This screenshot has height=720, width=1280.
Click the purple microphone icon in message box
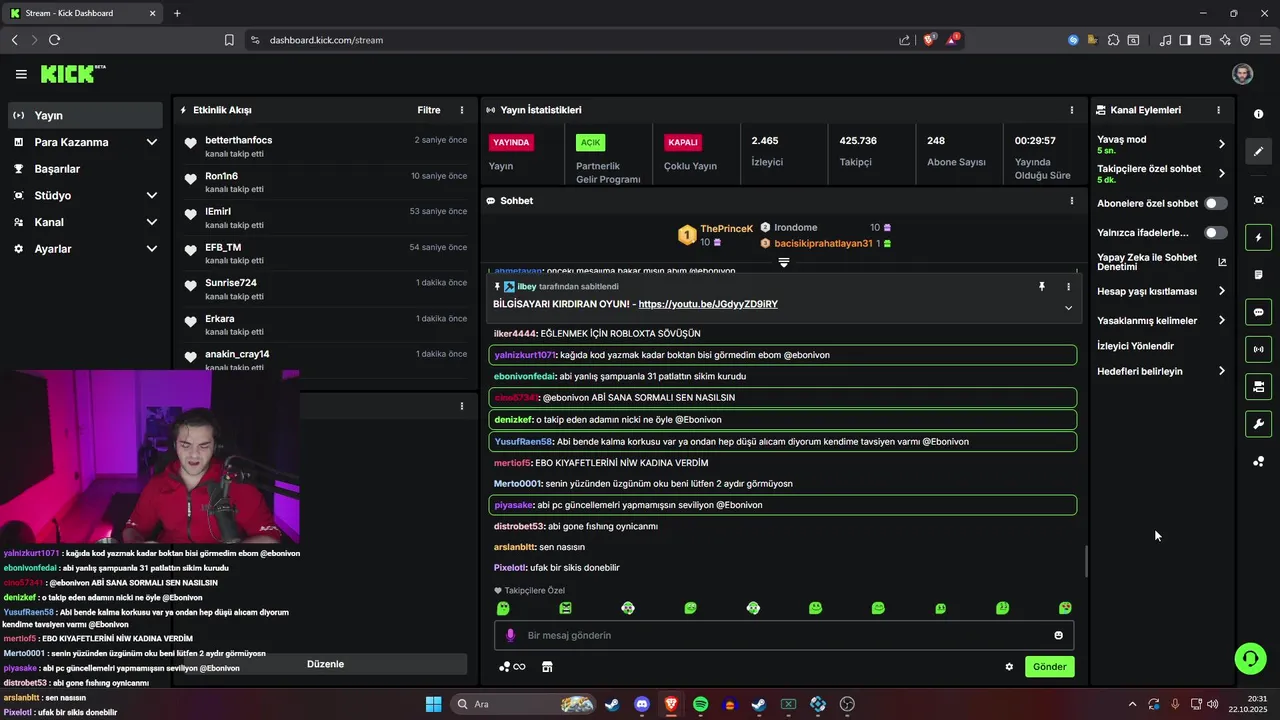(x=510, y=635)
